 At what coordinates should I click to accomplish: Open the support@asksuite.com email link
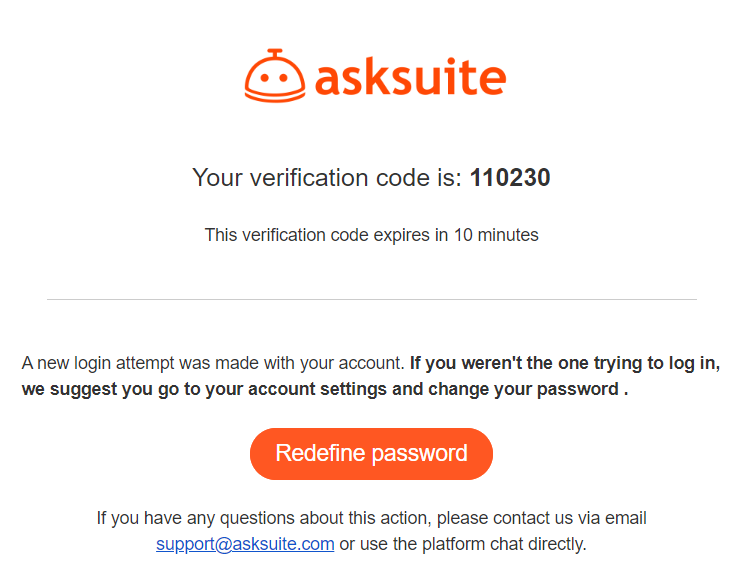(x=245, y=544)
